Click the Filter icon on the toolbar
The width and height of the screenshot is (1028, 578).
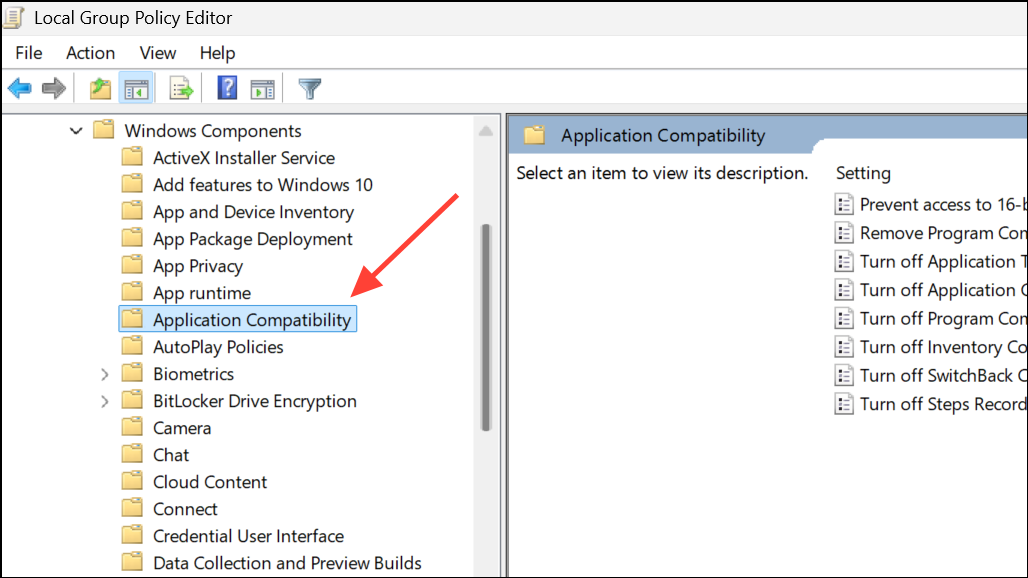[309, 88]
